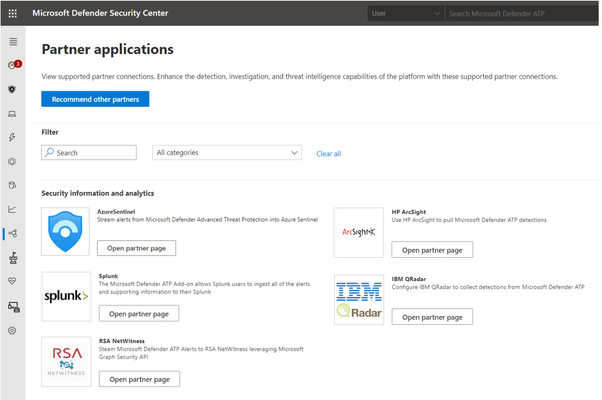
Task: Click the IBM QRadar partner name
Action: click(408, 279)
